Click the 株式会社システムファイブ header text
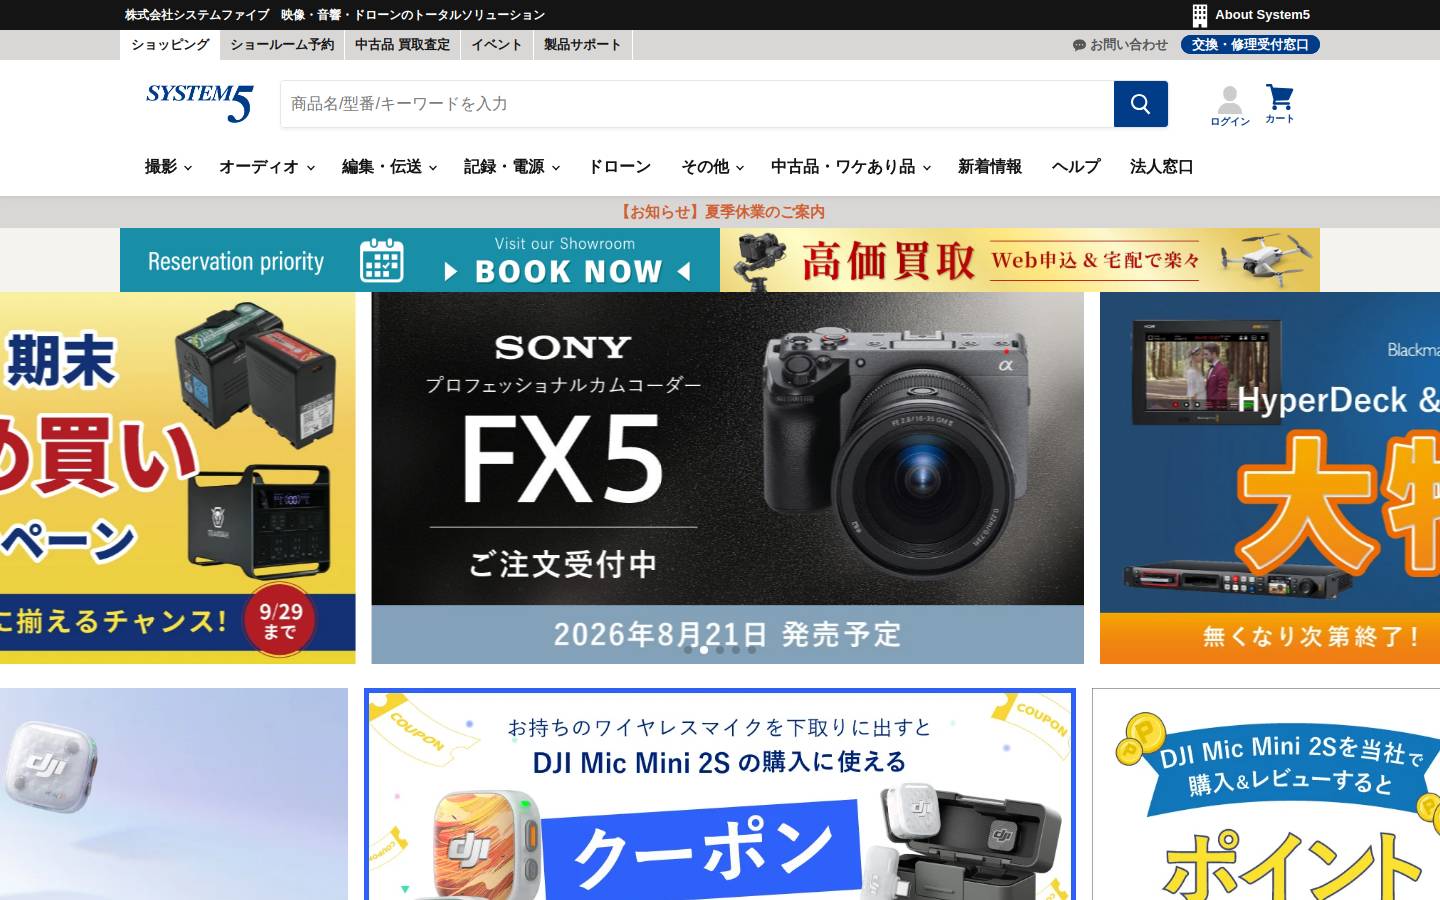1440x900 pixels. coord(197,15)
